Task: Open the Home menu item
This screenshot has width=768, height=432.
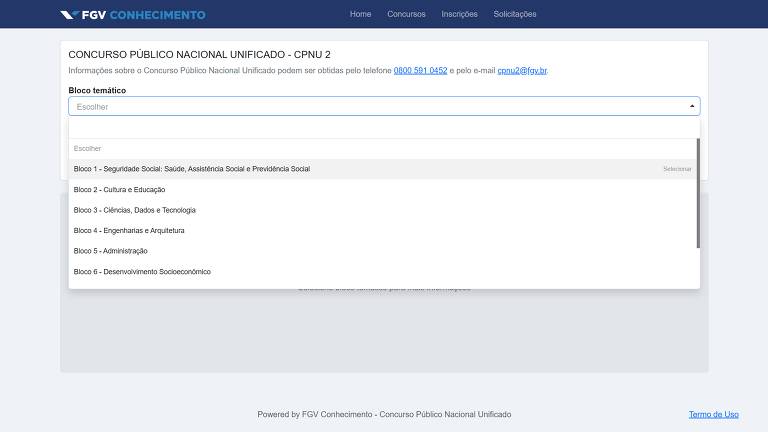Action: (x=360, y=14)
